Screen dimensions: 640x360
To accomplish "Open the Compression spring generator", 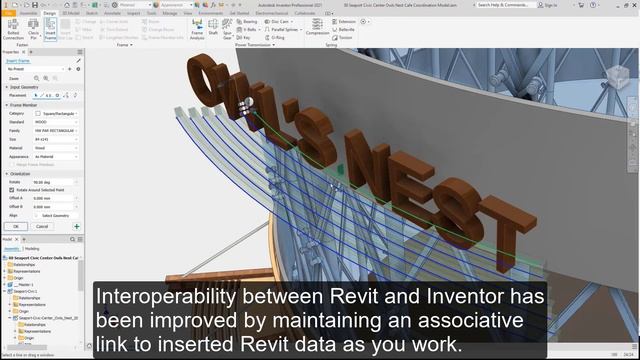I will [317, 27].
